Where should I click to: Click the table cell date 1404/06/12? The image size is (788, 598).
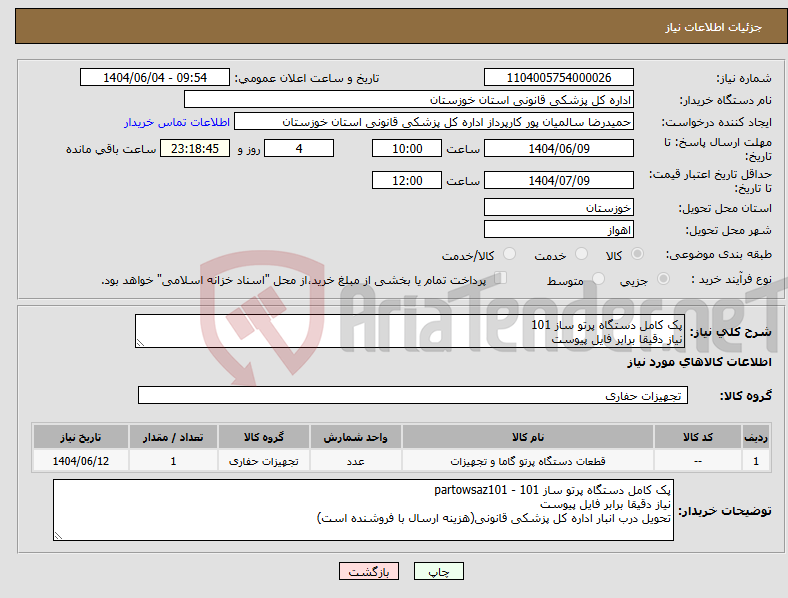tap(80, 461)
